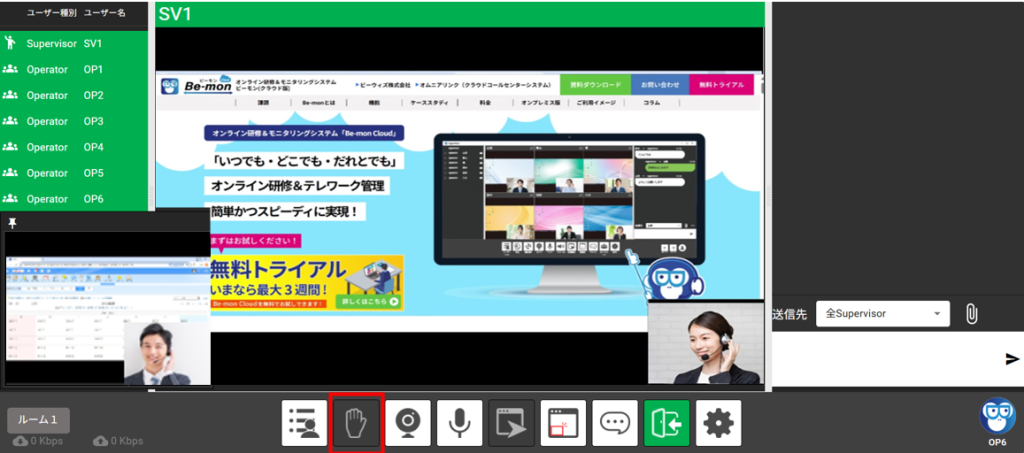The height and width of the screenshot is (453, 1024).
Task: Leave the room via the green exit icon
Action: click(x=667, y=423)
